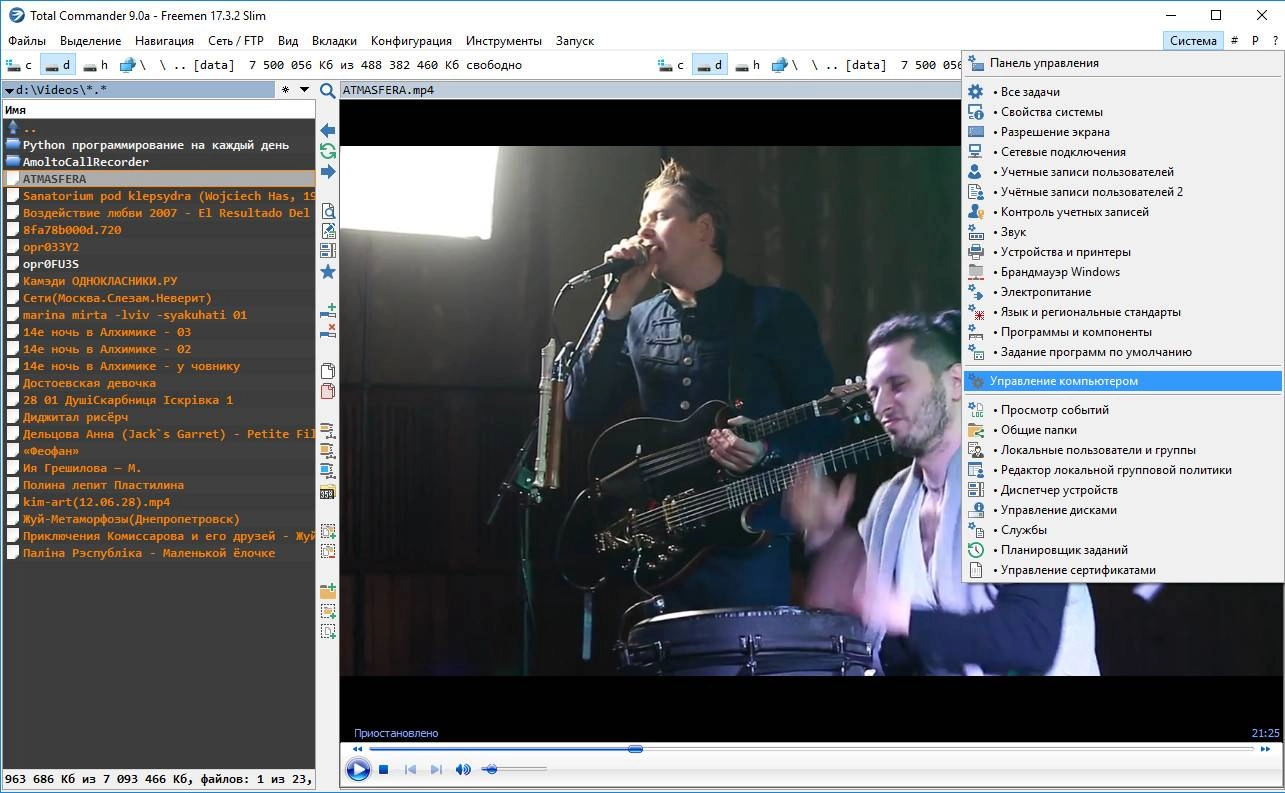Switch the right panel to drive h
The width and height of the screenshot is (1285, 793).
point(748,65)
